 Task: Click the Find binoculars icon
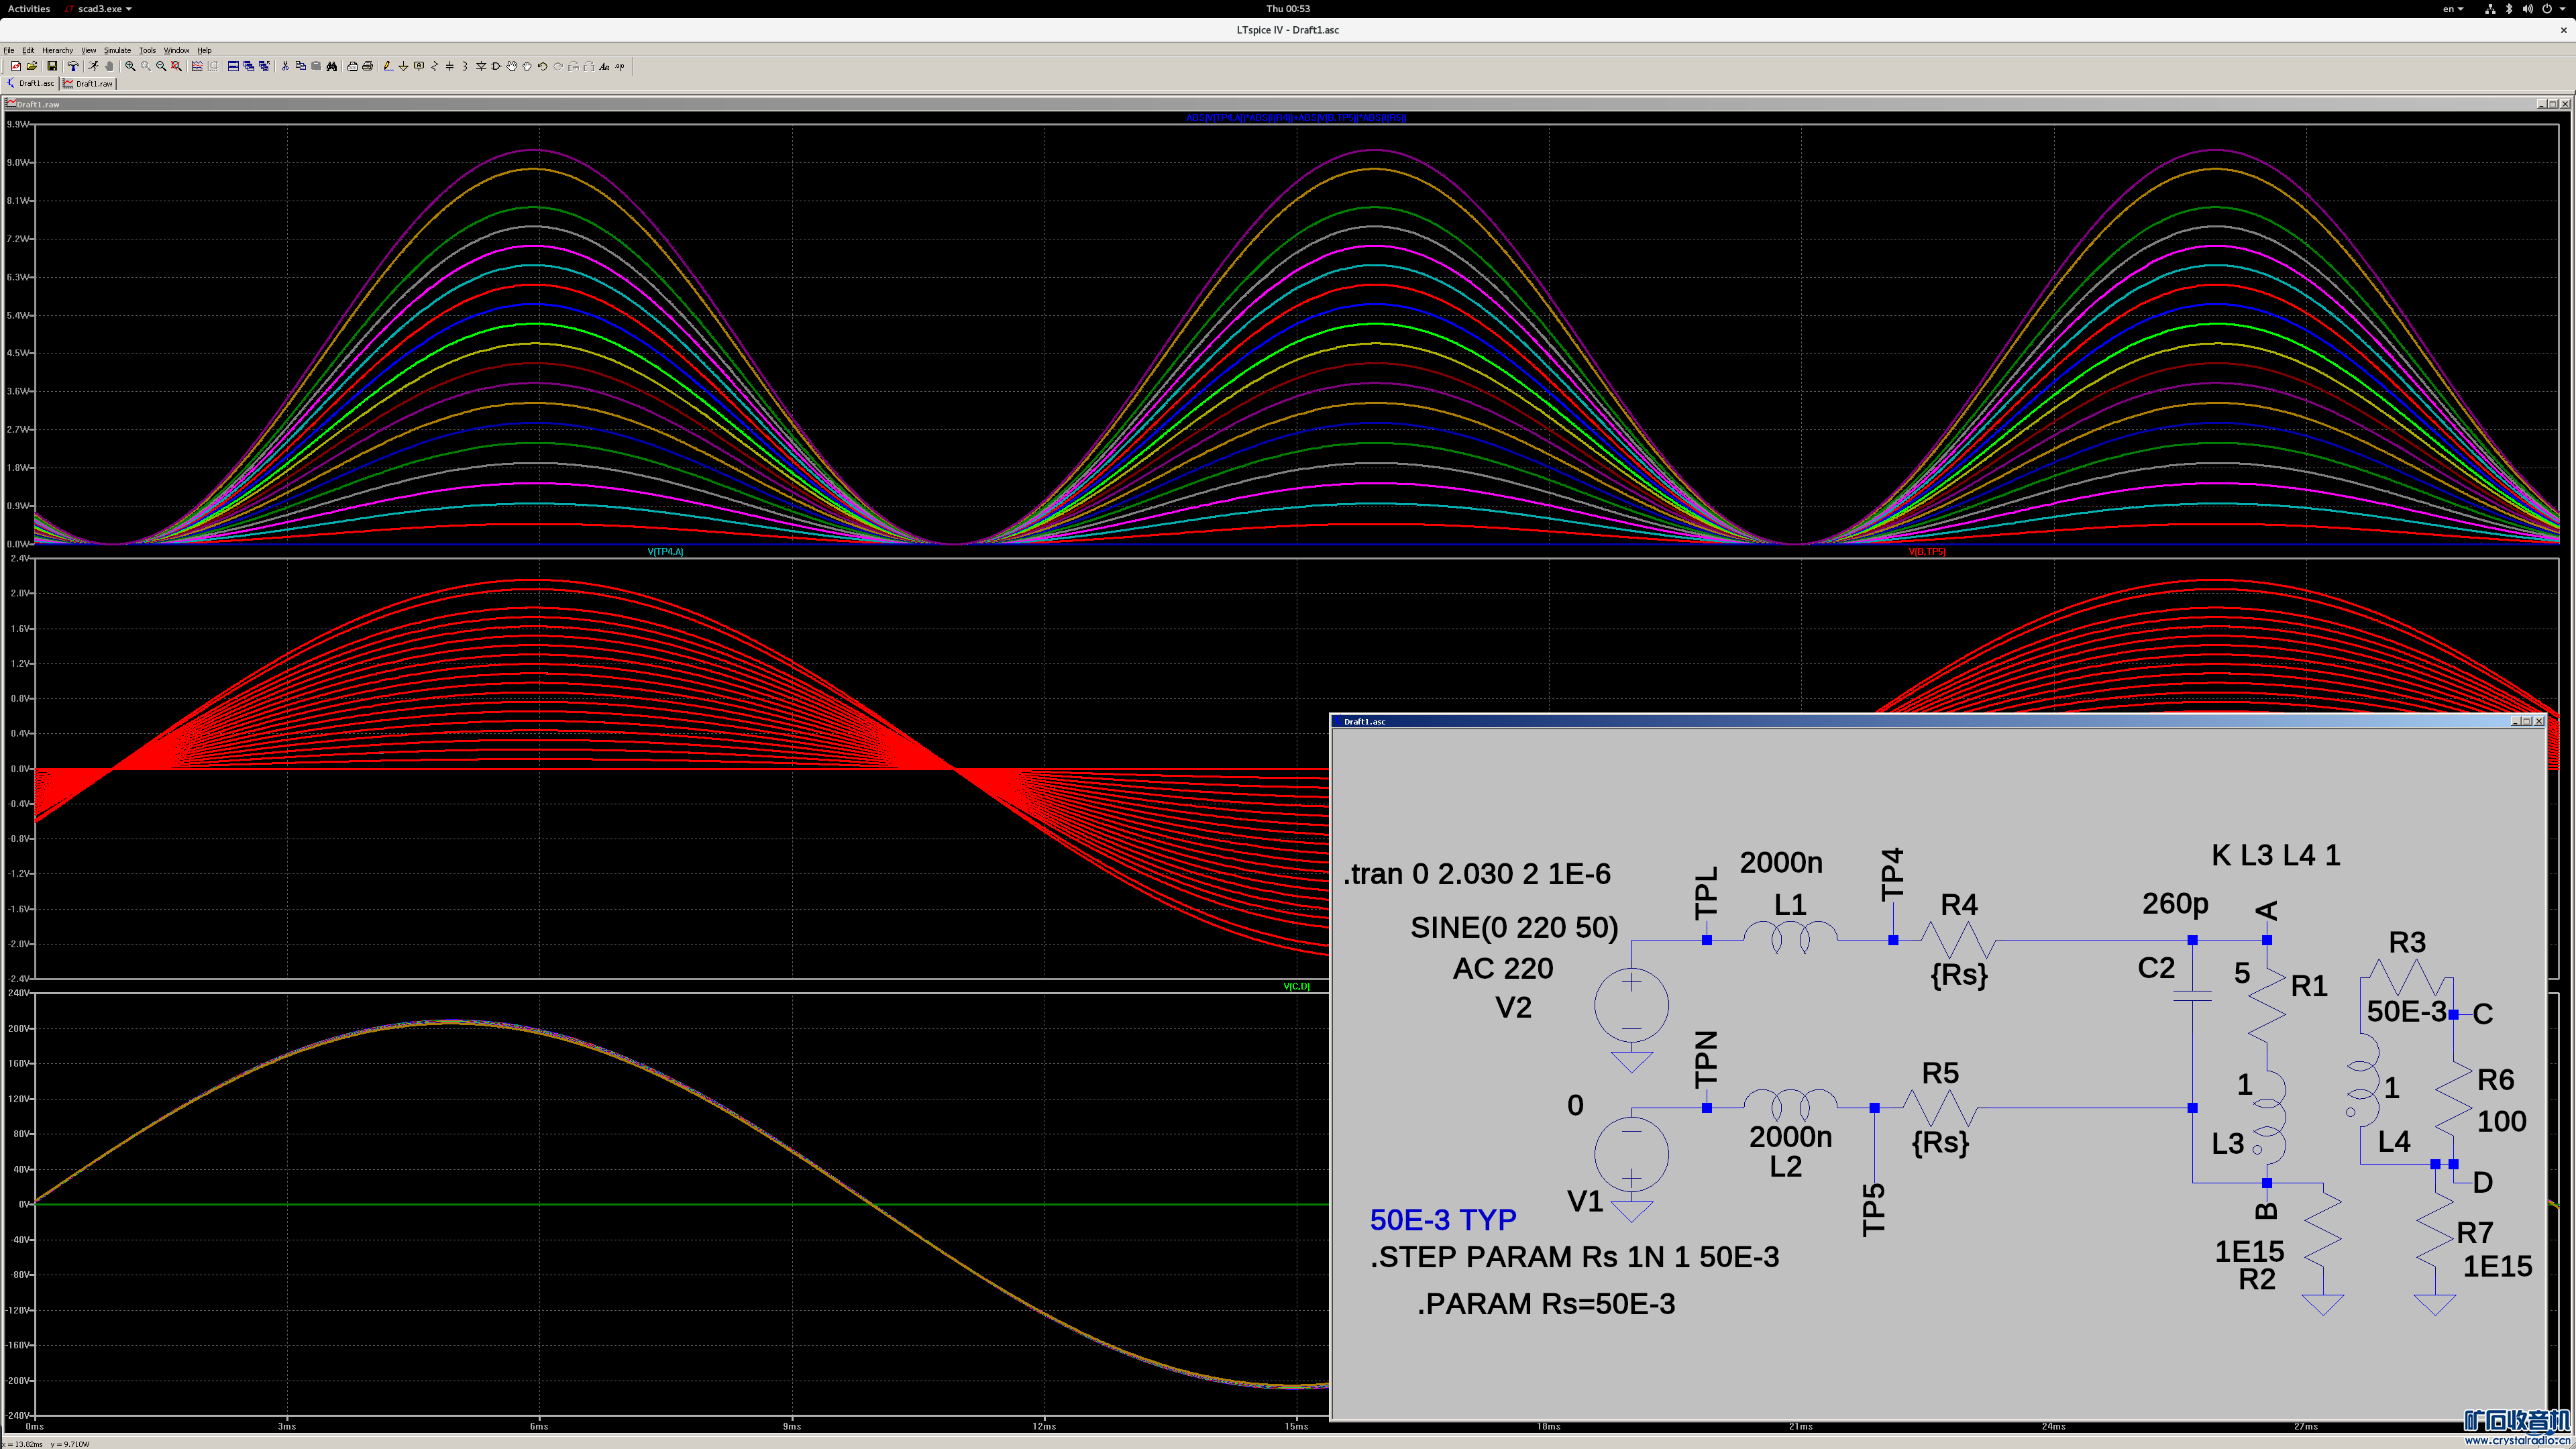[x=332, y=66]
